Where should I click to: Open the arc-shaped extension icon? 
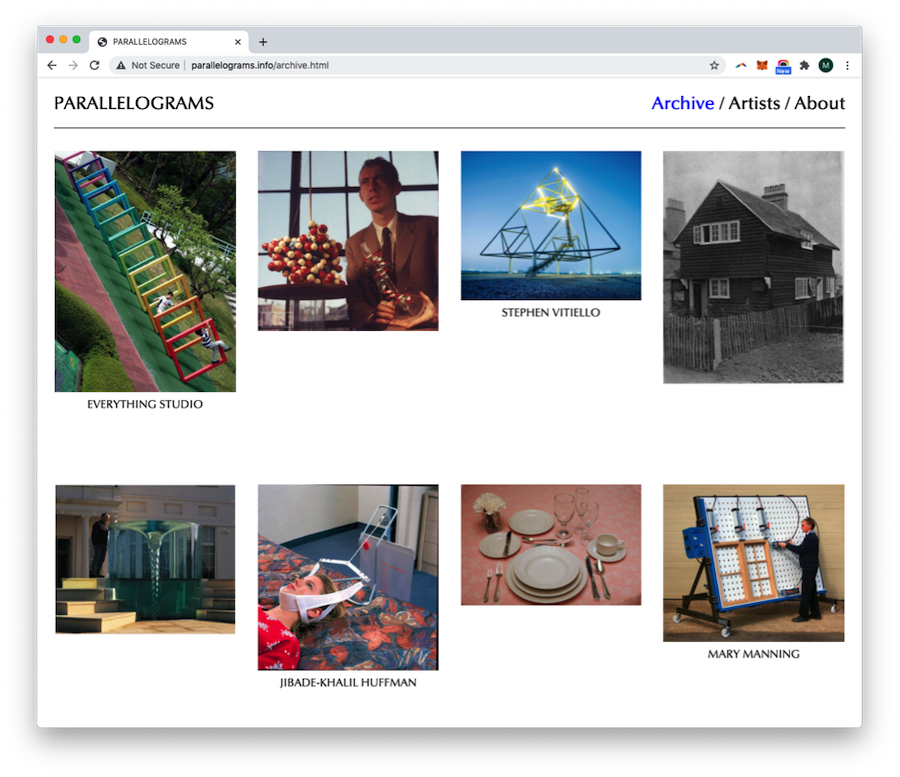[741, 65]
